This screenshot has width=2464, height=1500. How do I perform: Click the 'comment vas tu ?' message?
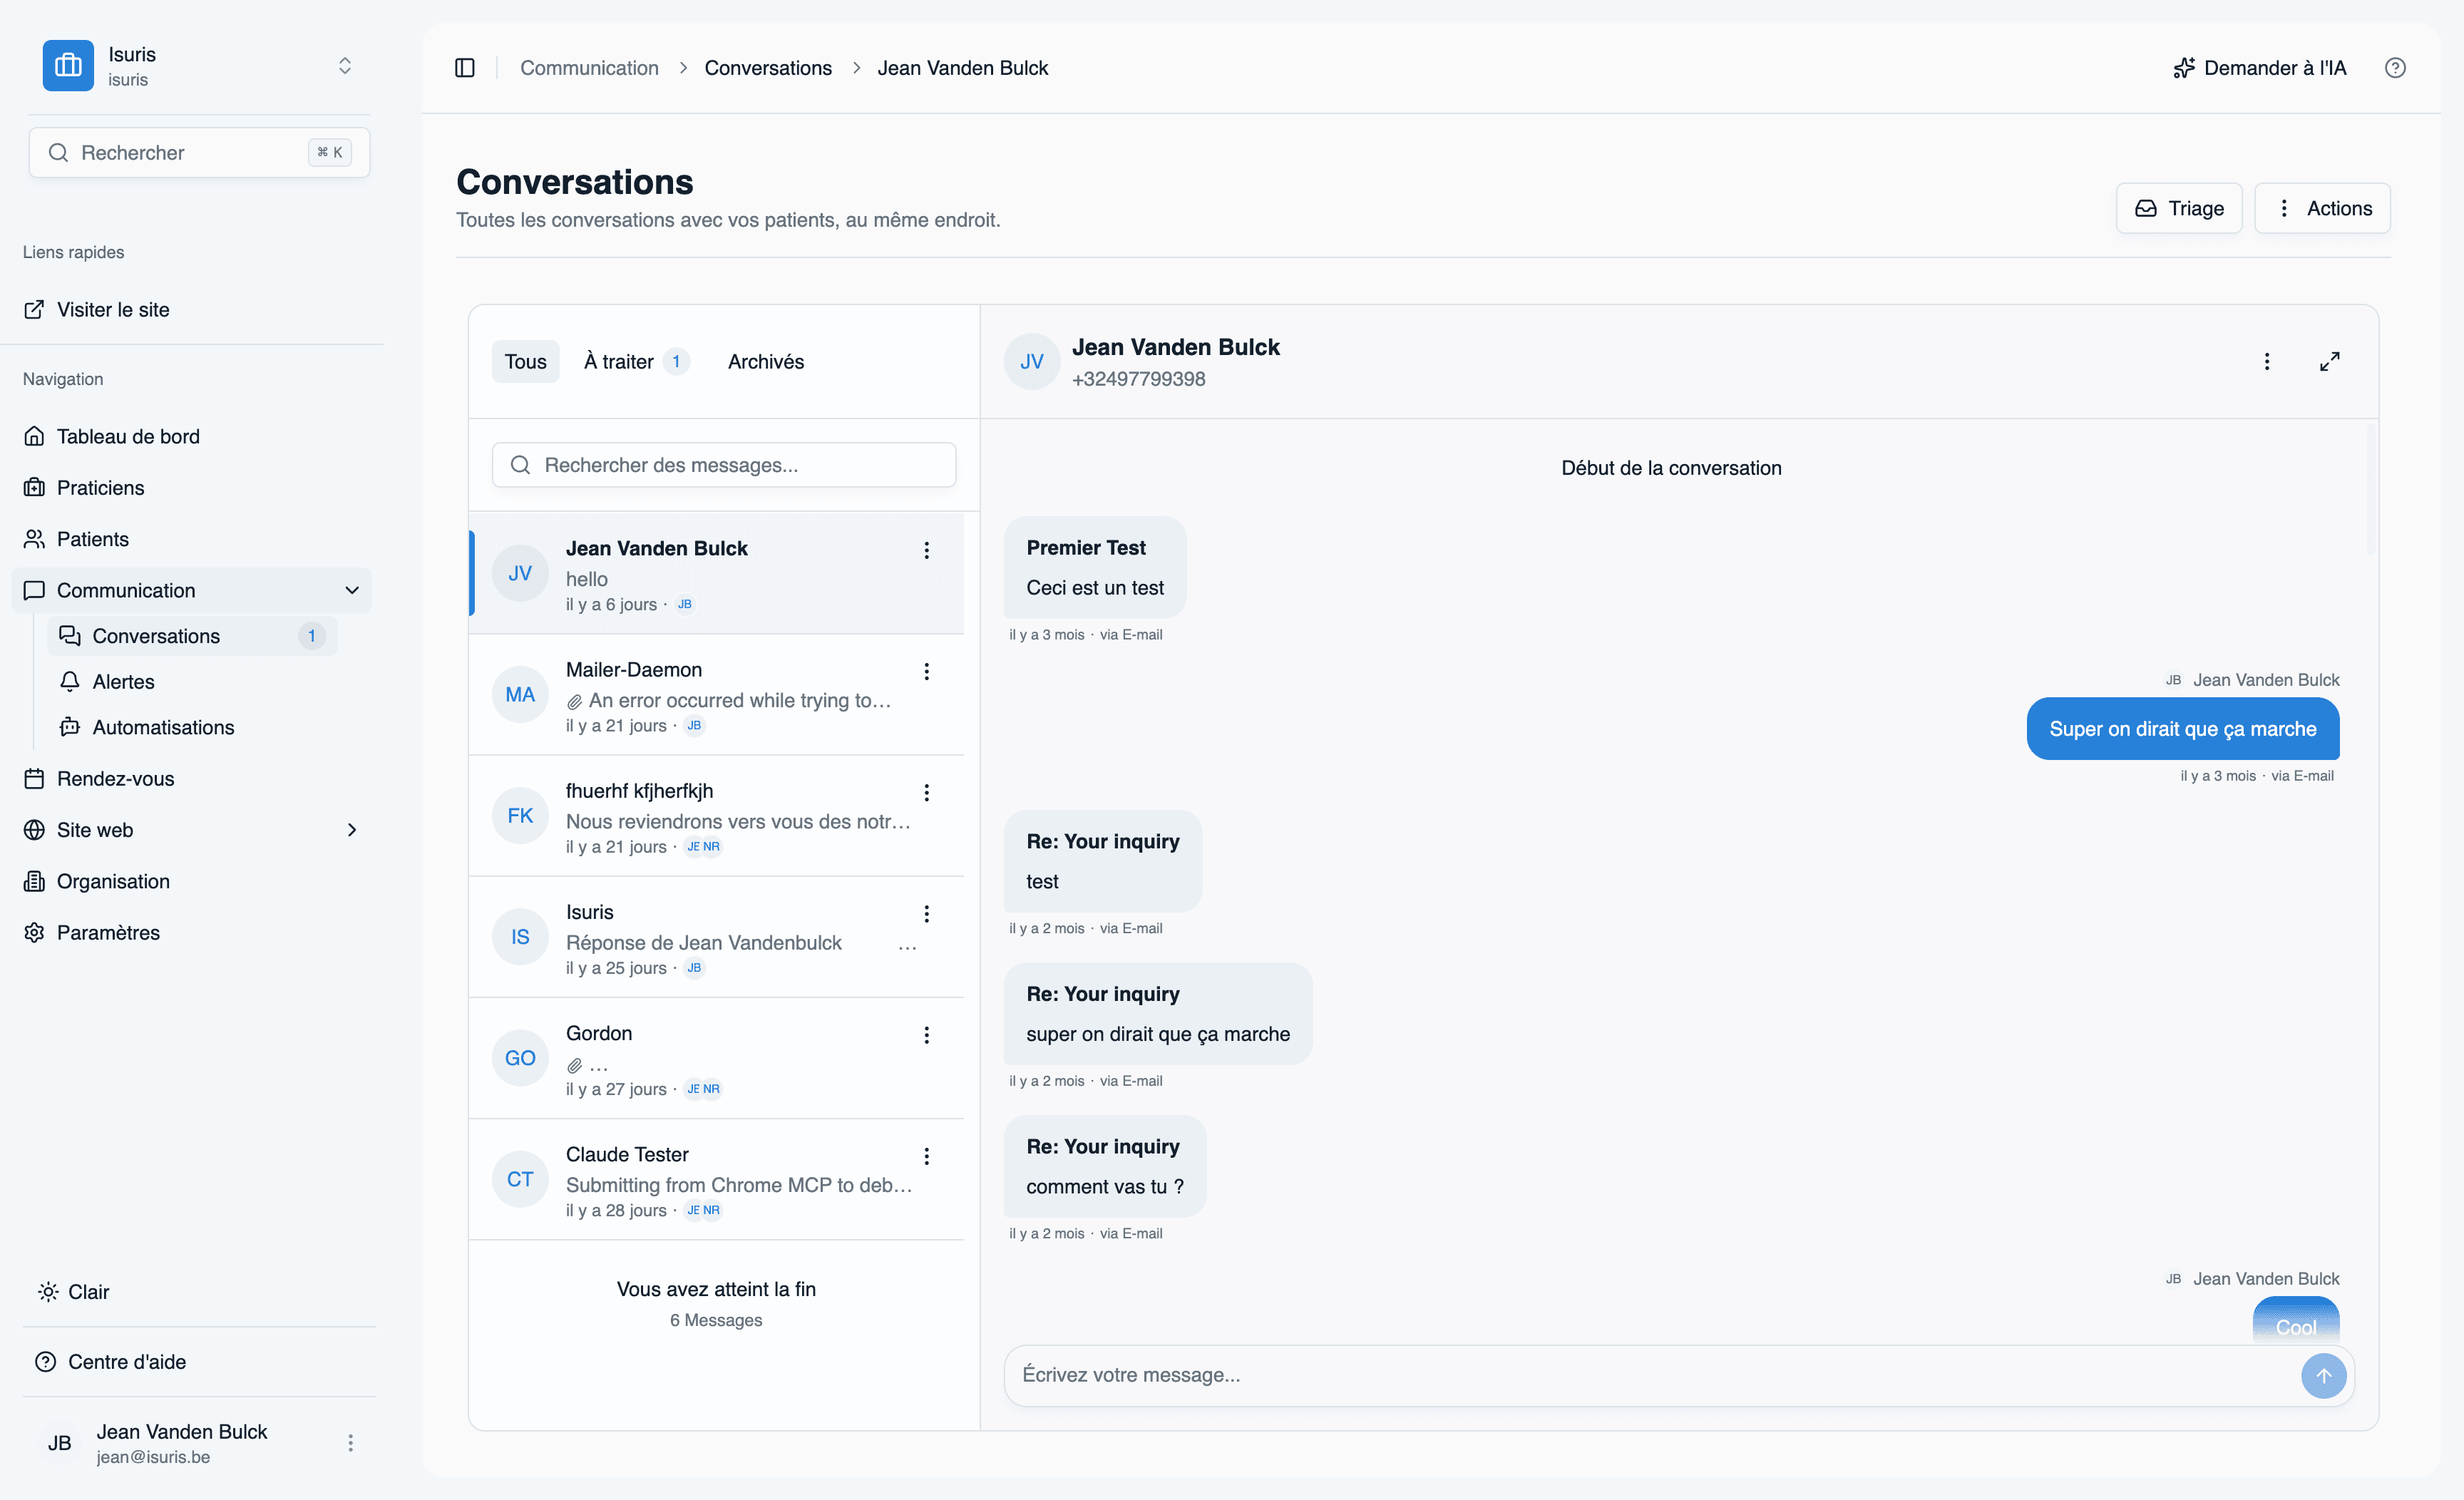point(1105,1166)
